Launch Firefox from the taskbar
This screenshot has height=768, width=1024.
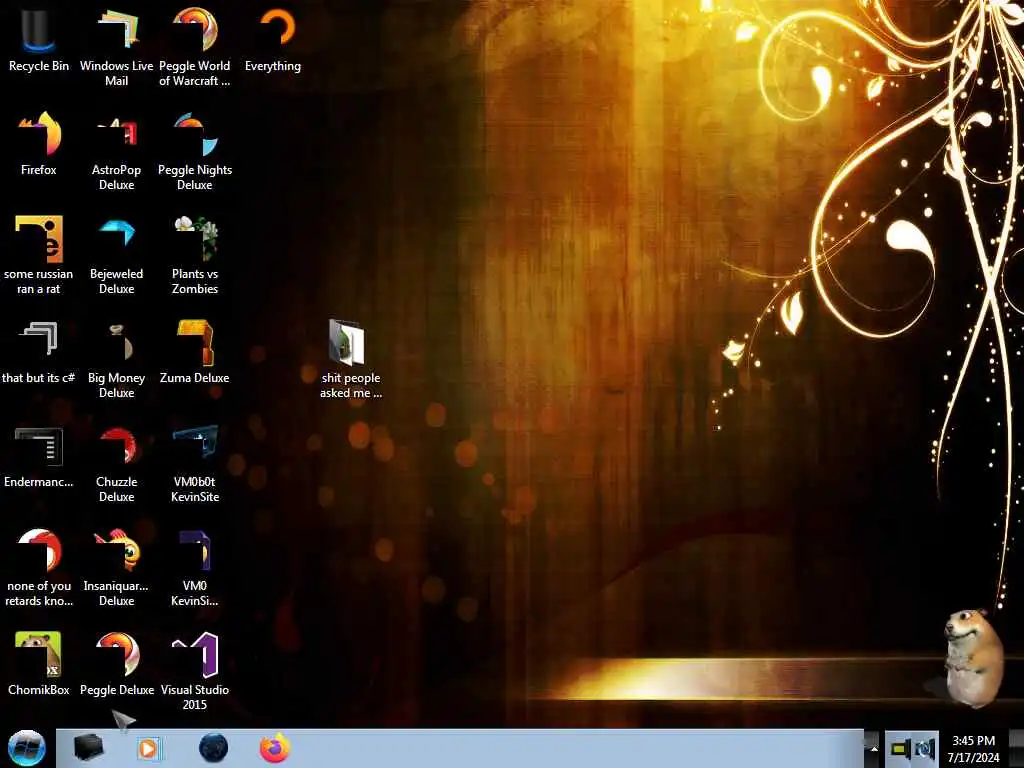pyautogui.click(x=275, y=748)
